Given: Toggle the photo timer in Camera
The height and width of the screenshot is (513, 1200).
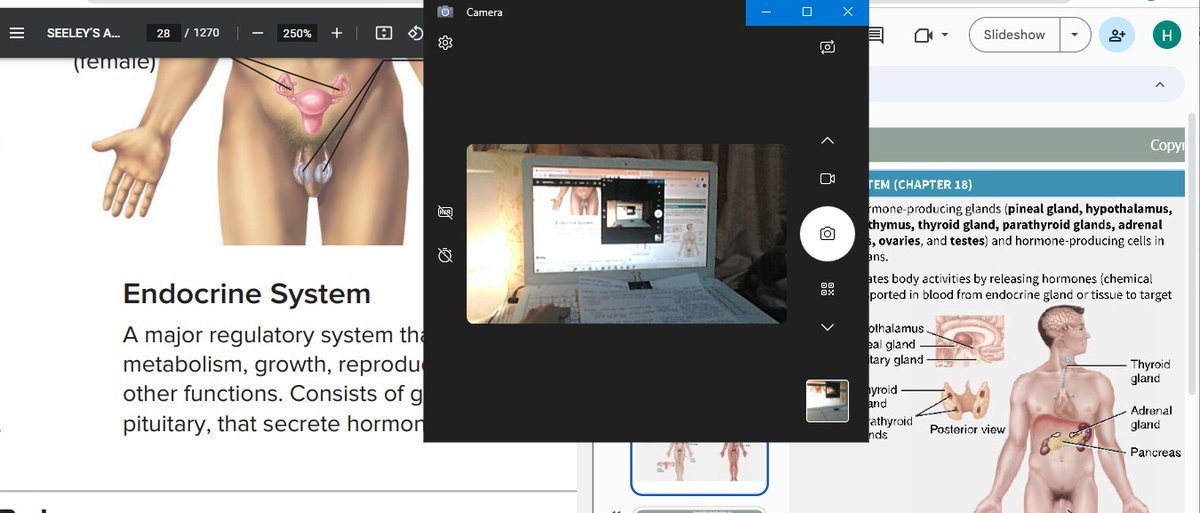Looking at the screenshot, I should click(446, 255).
